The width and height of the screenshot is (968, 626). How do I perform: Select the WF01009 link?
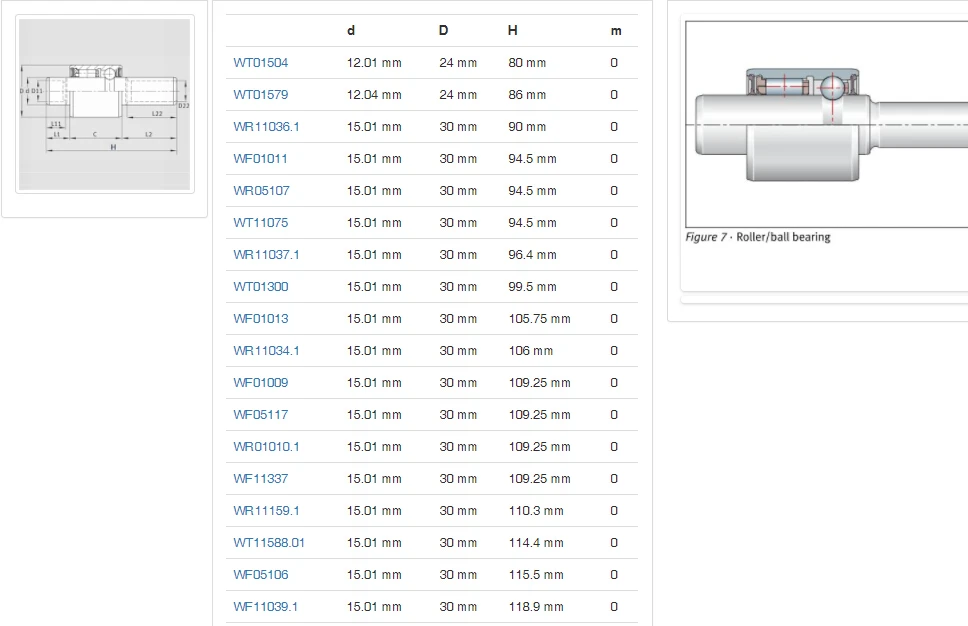click(260, 383)
